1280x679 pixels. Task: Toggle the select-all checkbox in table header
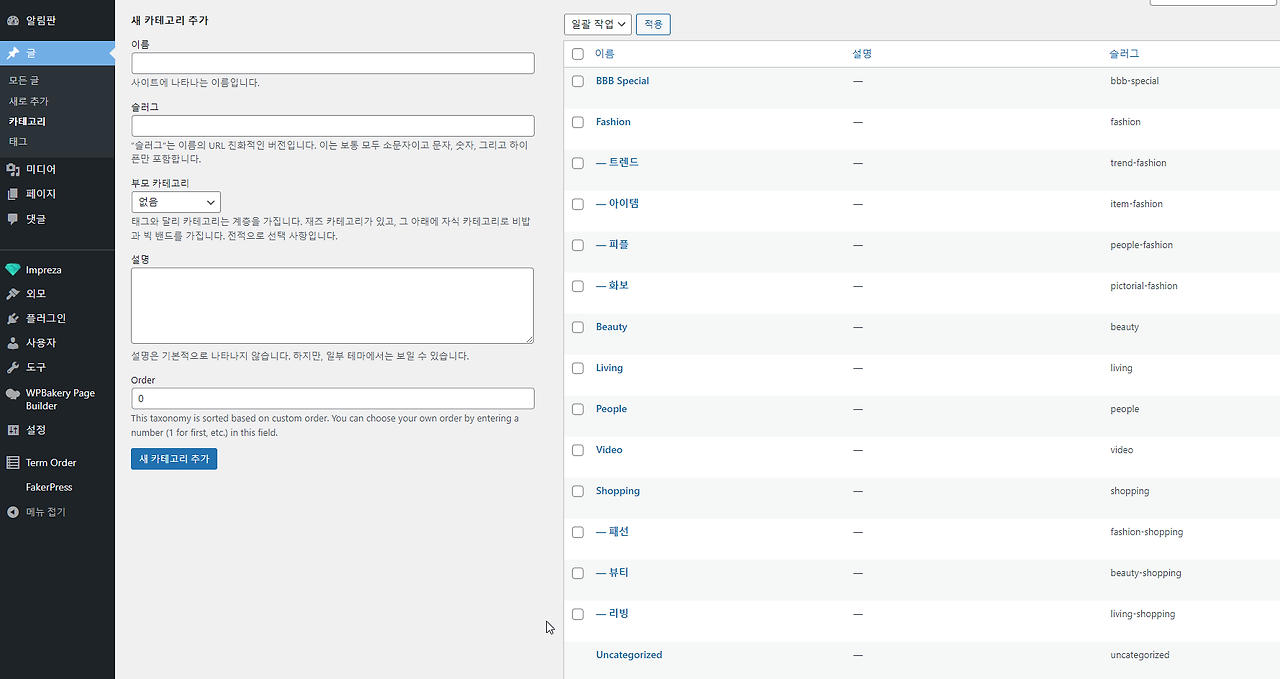click(x=578, y=54)
